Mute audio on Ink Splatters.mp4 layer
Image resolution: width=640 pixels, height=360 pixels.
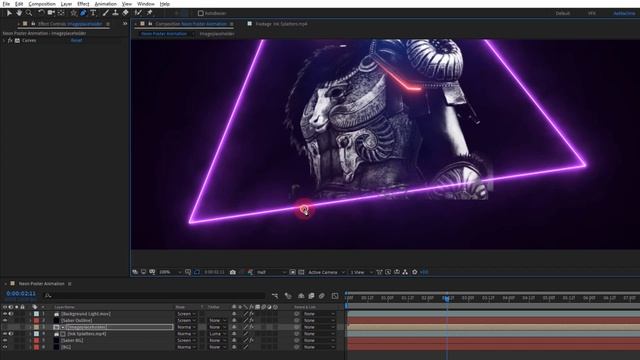pyautogui.click(x=11, y=334)
